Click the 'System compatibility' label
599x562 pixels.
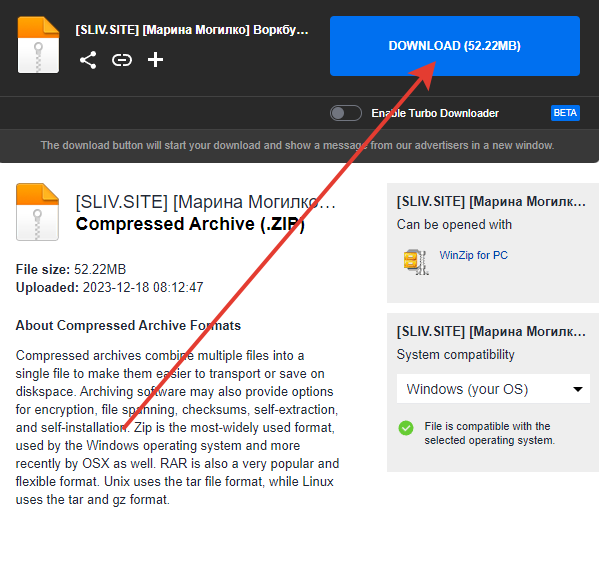coord(455,355)
